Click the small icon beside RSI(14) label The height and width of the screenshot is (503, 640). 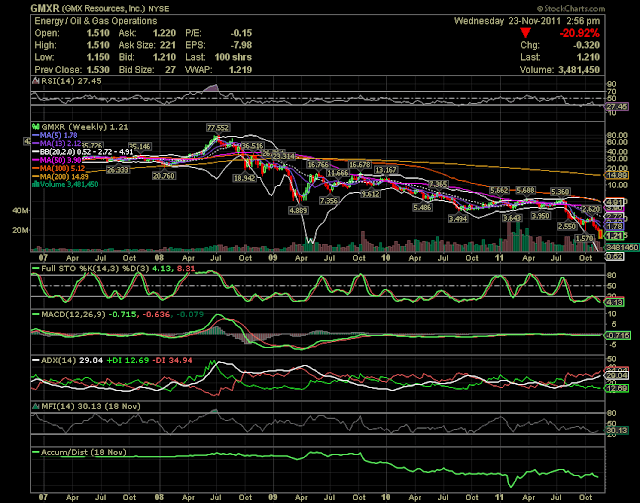(x=36, y=81)
